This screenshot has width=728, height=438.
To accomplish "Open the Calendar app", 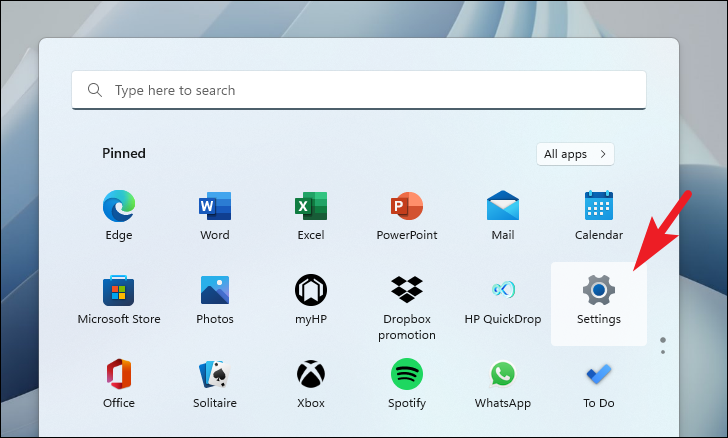I will pos(598,215).
